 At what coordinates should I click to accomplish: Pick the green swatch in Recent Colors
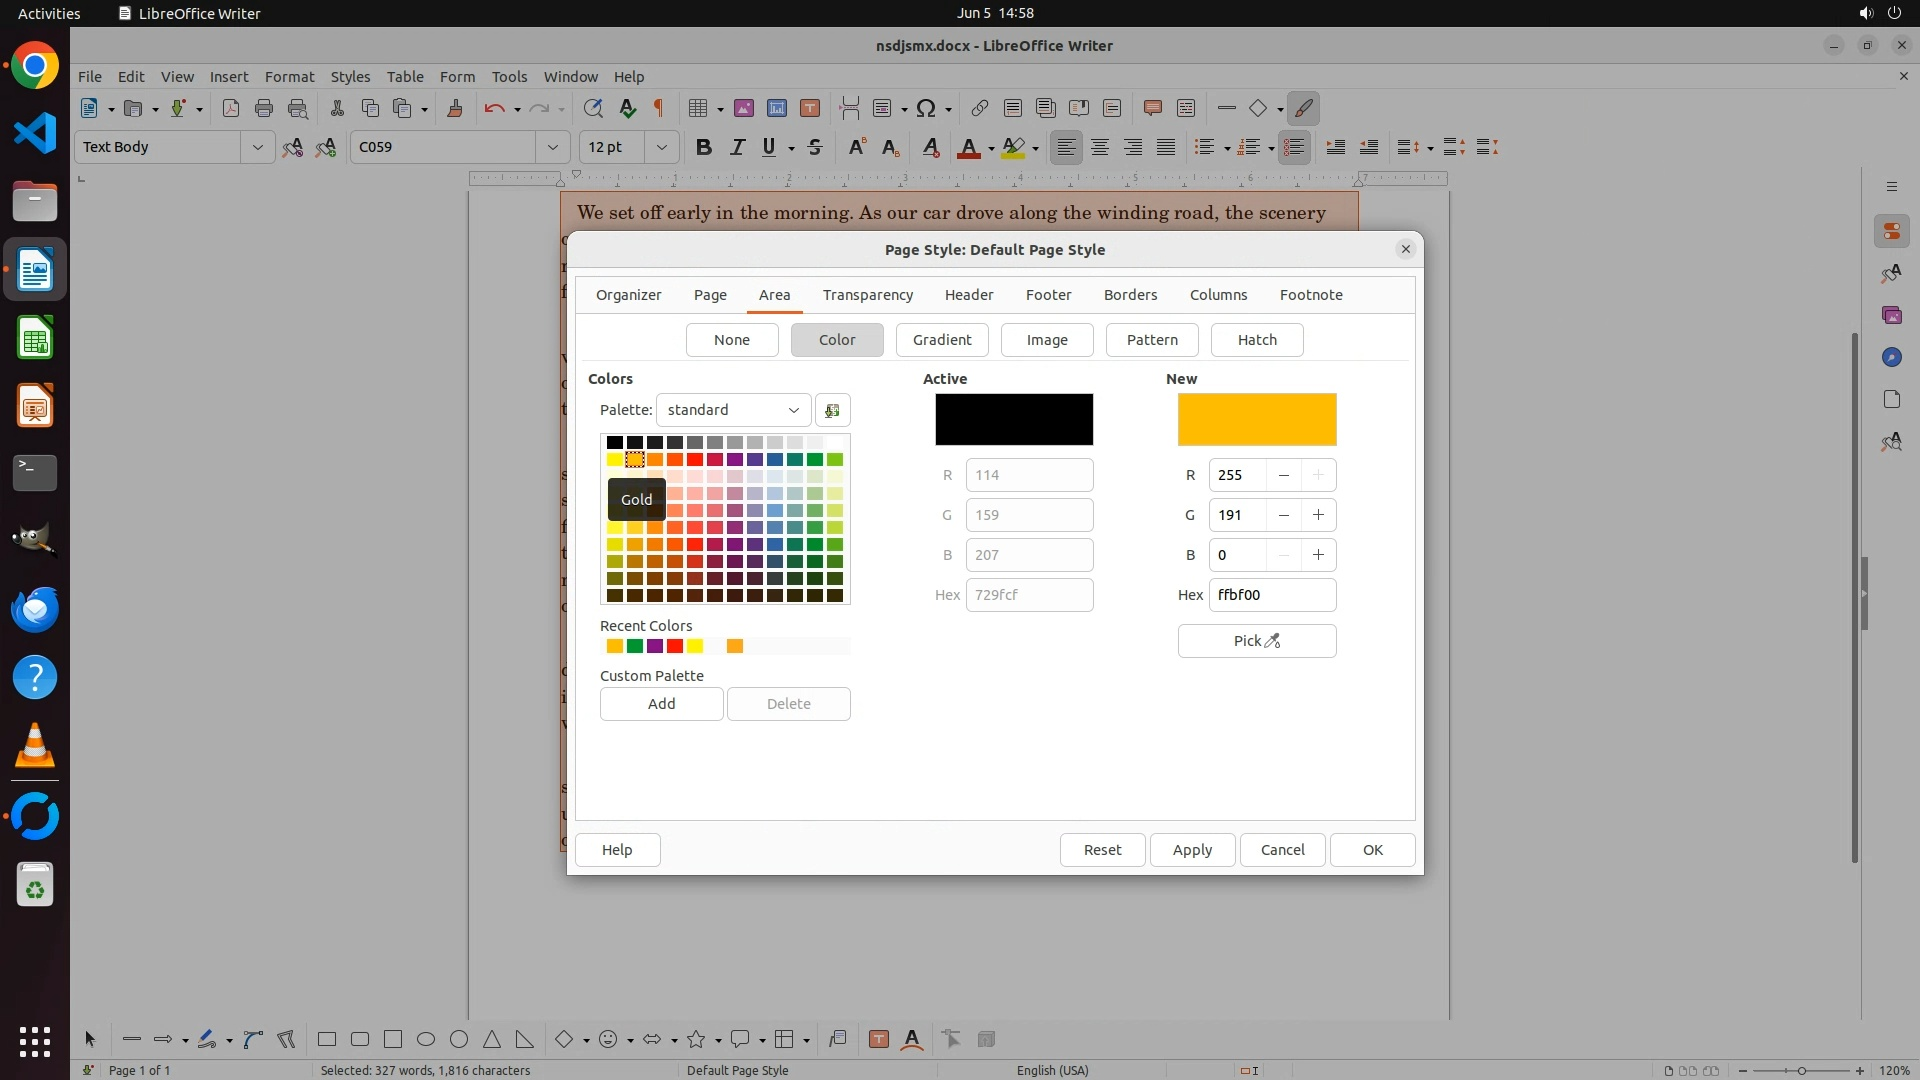coord(635,646)
